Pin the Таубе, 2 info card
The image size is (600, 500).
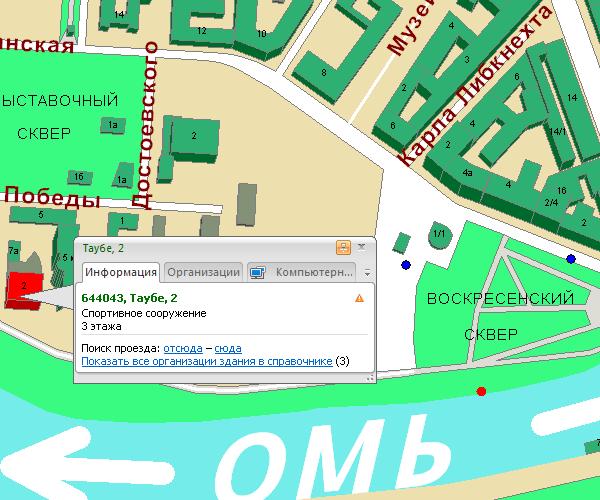coord(343,248)
